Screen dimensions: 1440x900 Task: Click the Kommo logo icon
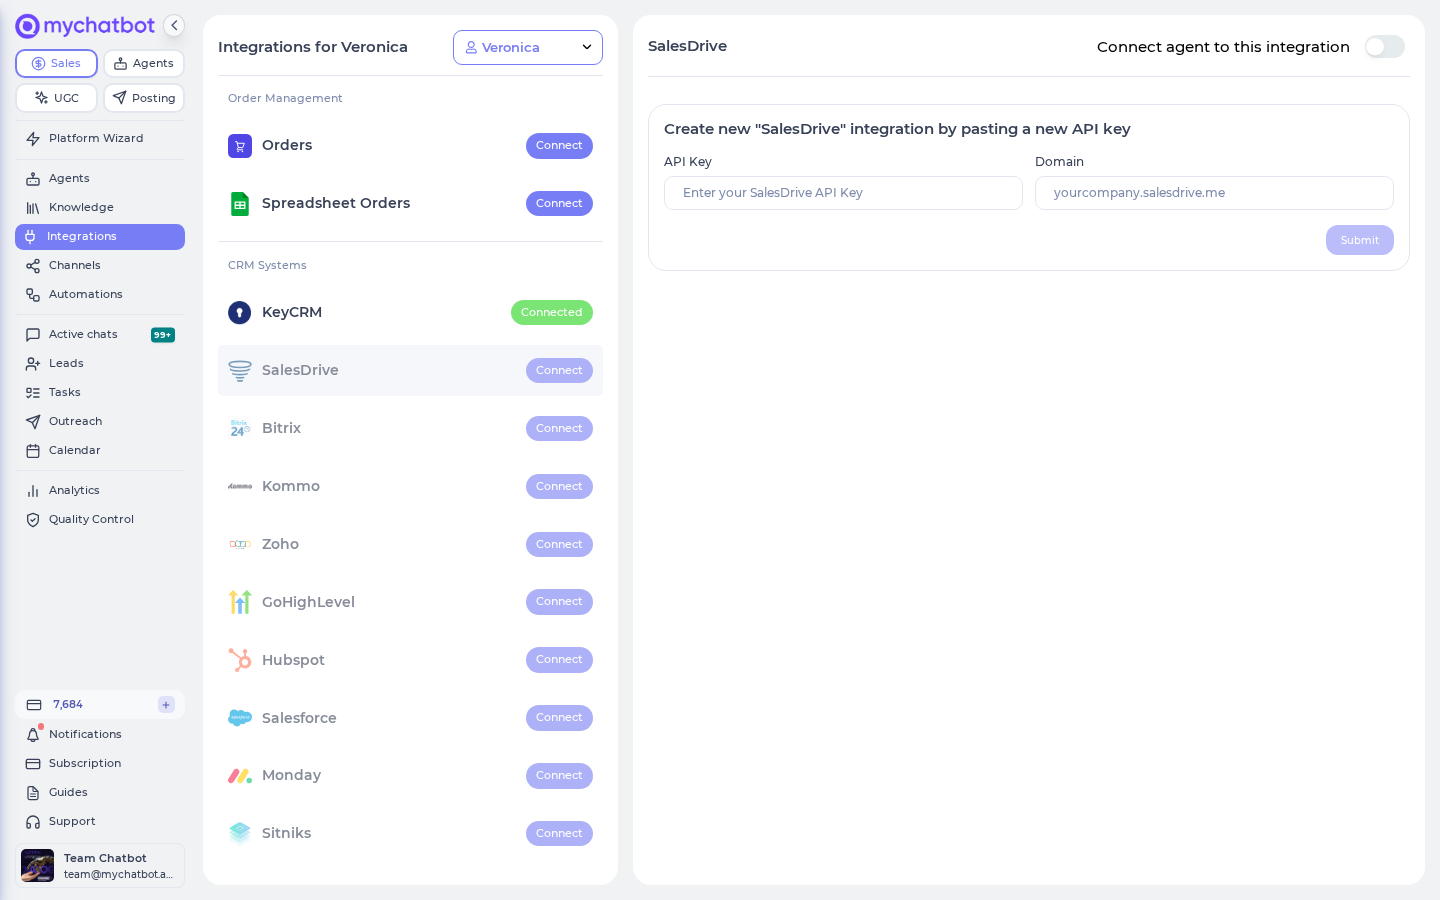click(240, 487)
